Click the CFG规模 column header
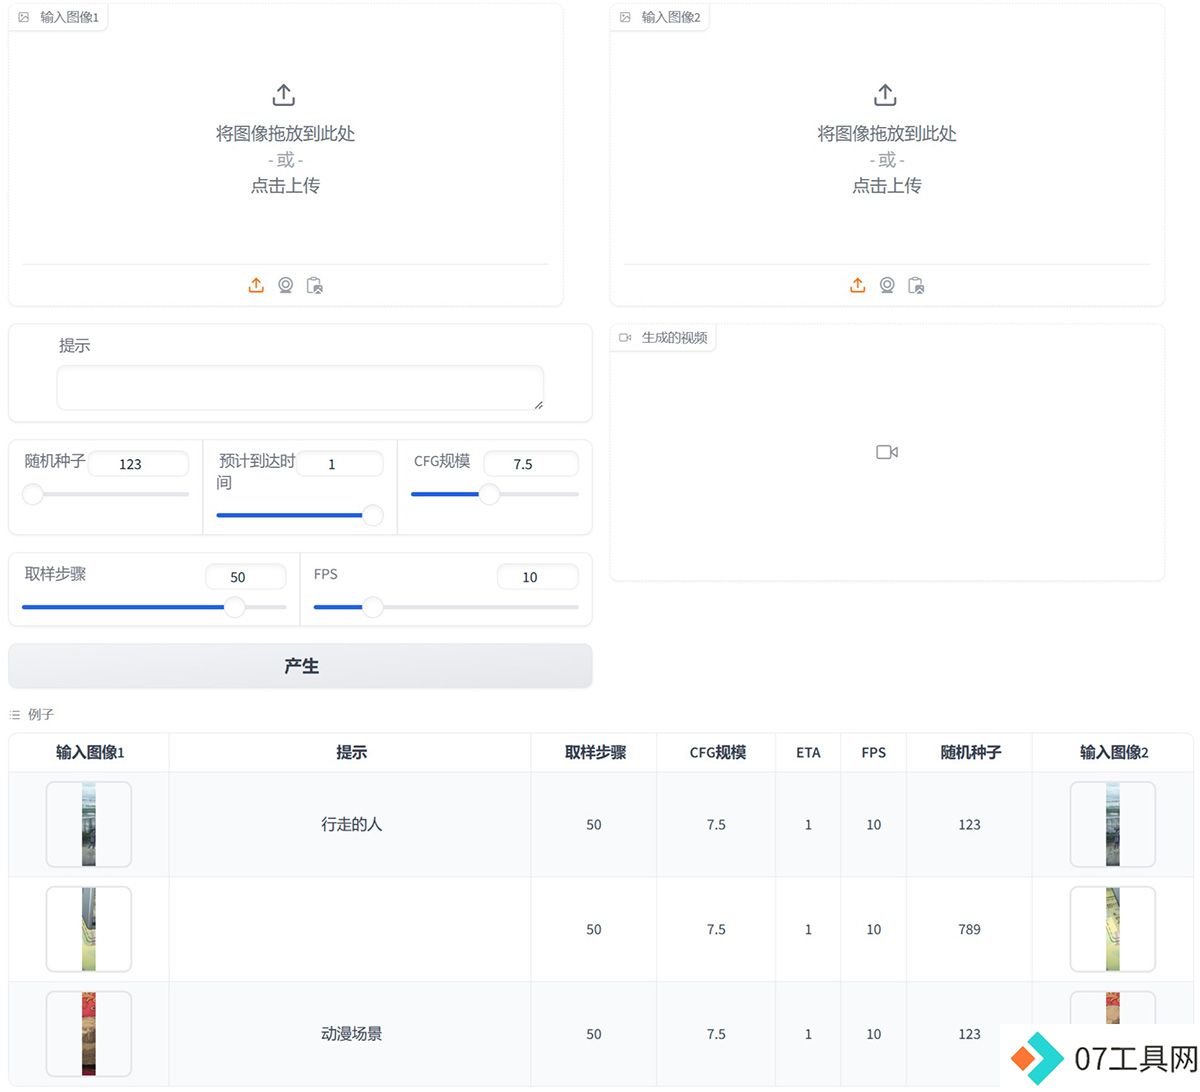The image size is (1200, 1092). 717,752
